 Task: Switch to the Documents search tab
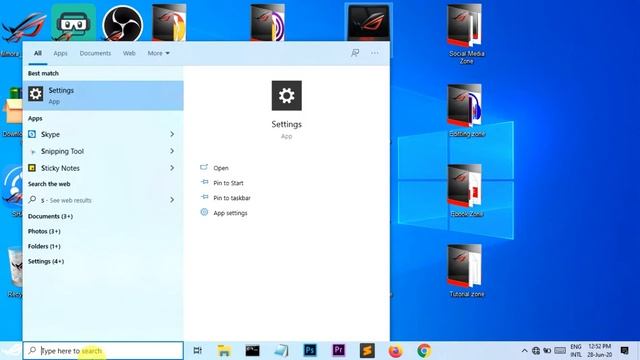[95, 53]
